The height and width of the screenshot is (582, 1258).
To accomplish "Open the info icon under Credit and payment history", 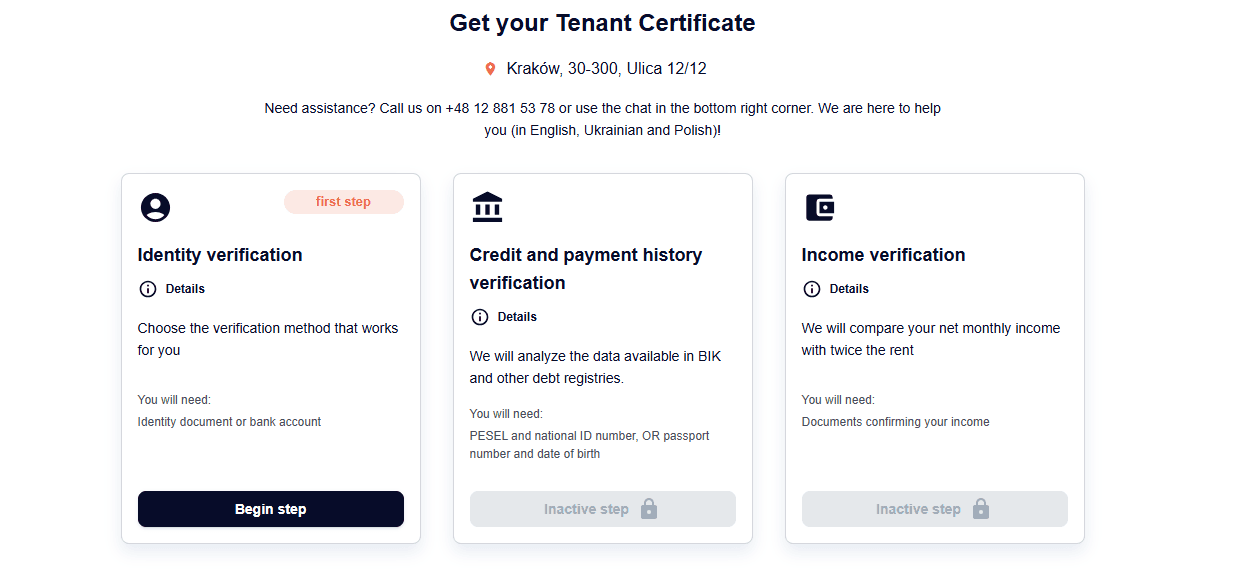I will (x=480, y=317).
